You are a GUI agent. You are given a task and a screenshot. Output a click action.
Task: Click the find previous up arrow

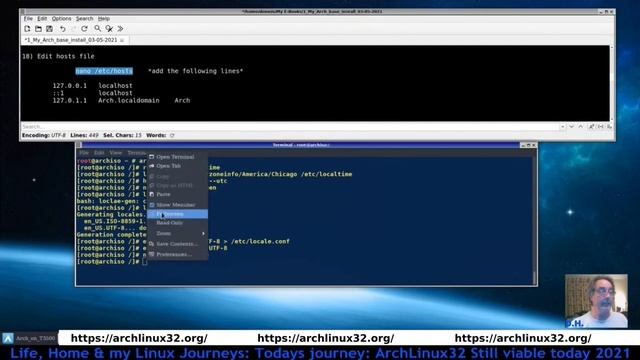click(x=580, y=127)
